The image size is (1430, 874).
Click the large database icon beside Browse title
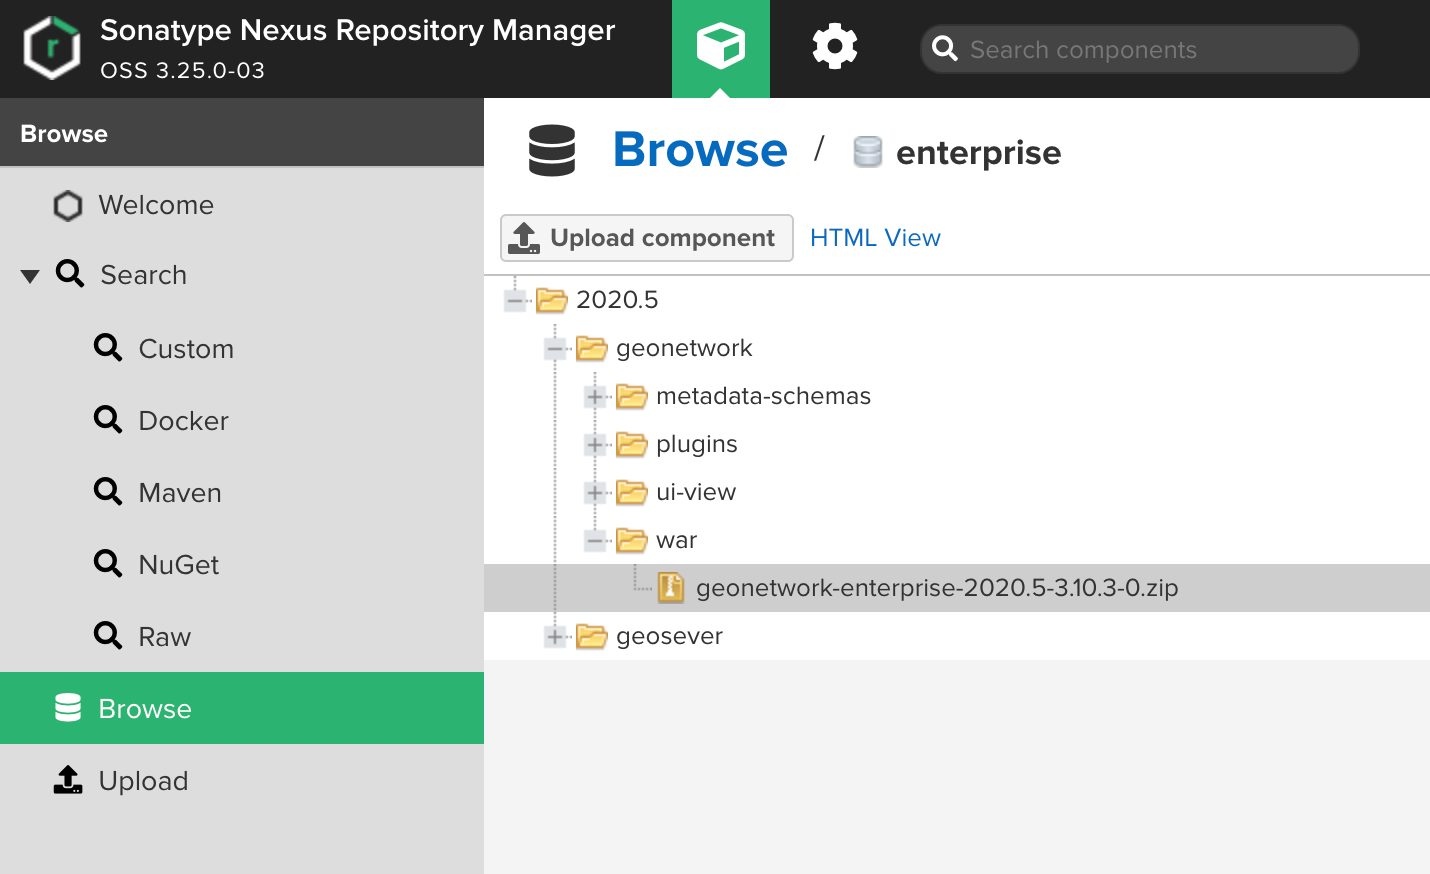click(x=552, y=150)
